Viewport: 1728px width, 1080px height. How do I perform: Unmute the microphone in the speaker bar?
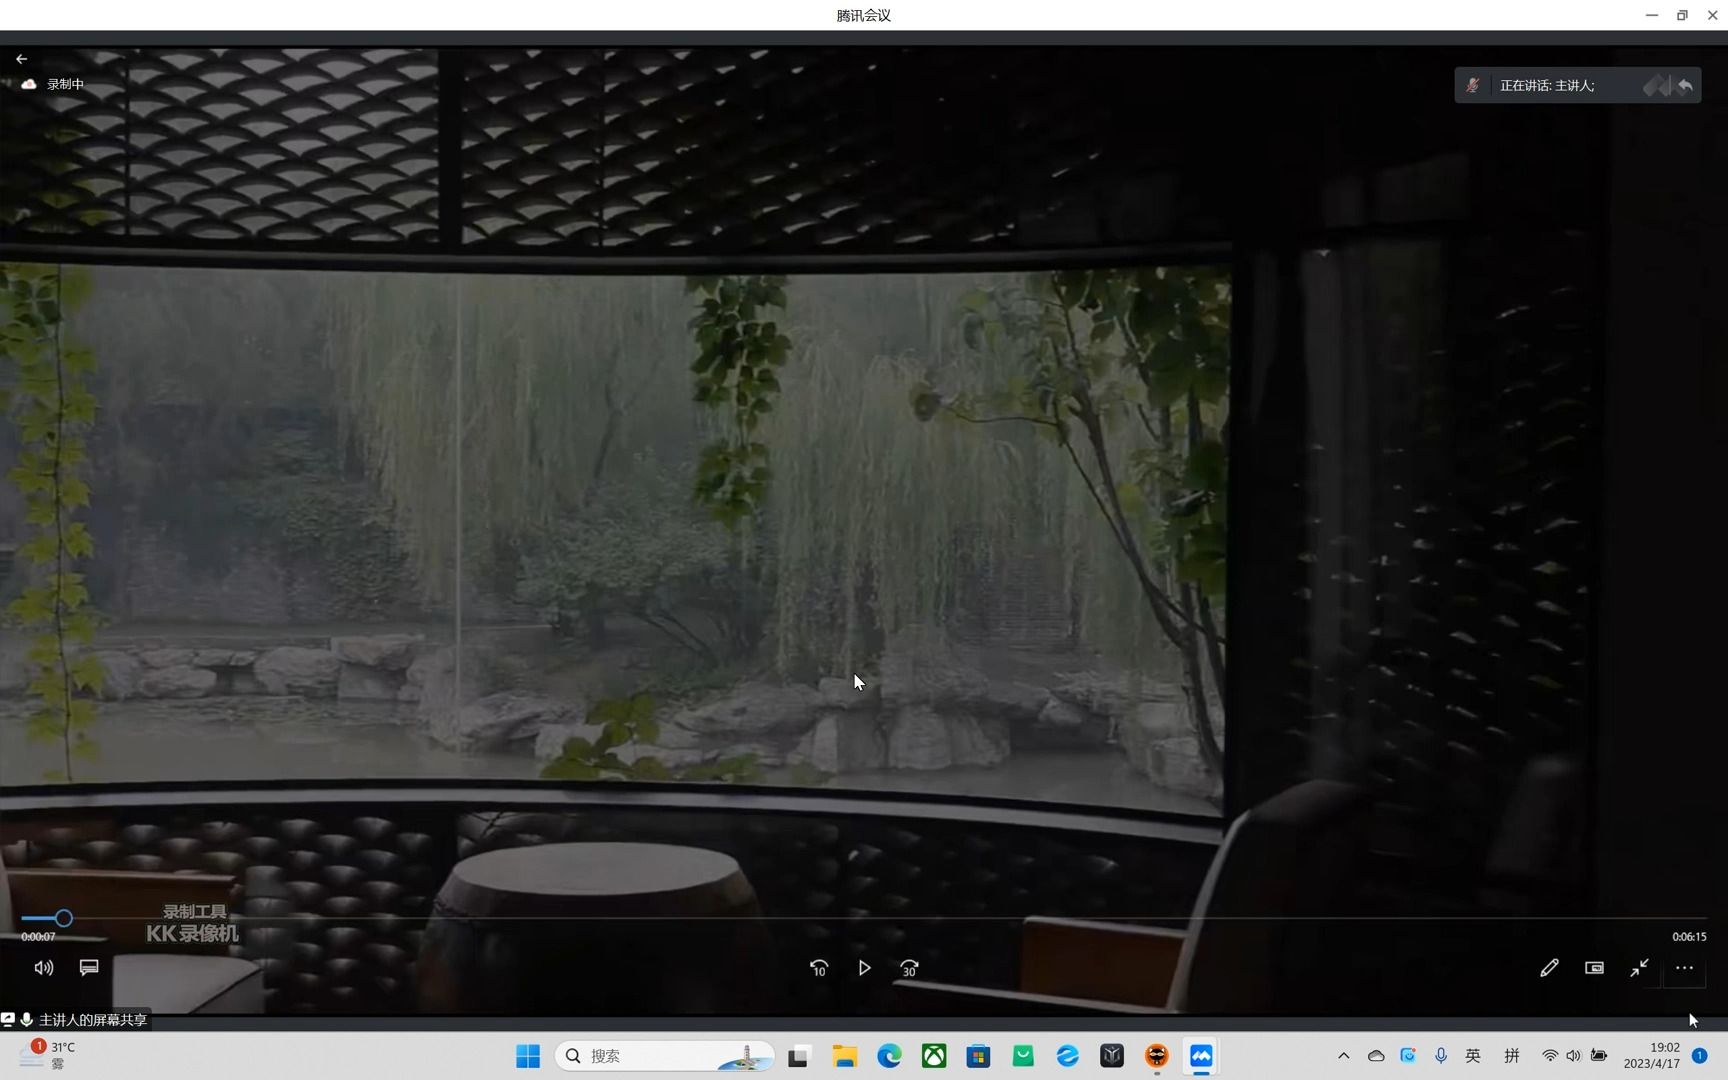coord(1473,86)
